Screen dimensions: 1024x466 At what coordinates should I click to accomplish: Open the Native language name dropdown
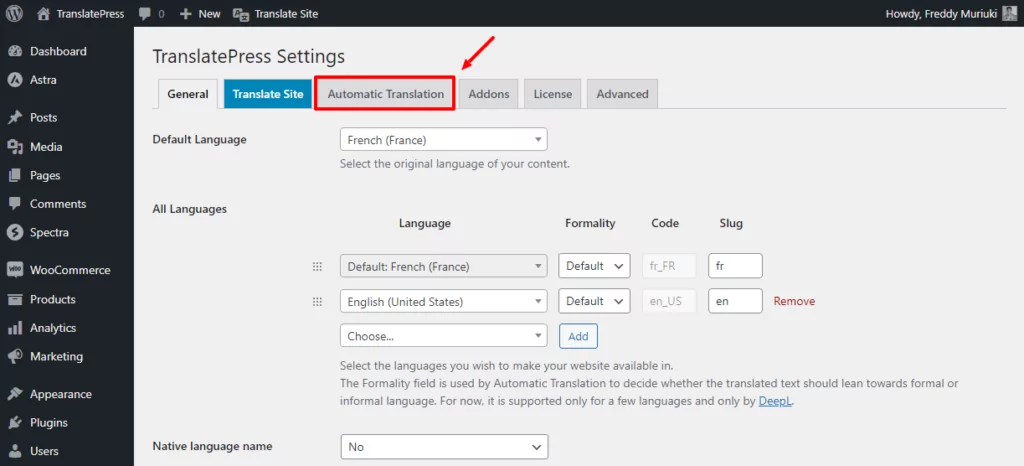tap(444, 447)
